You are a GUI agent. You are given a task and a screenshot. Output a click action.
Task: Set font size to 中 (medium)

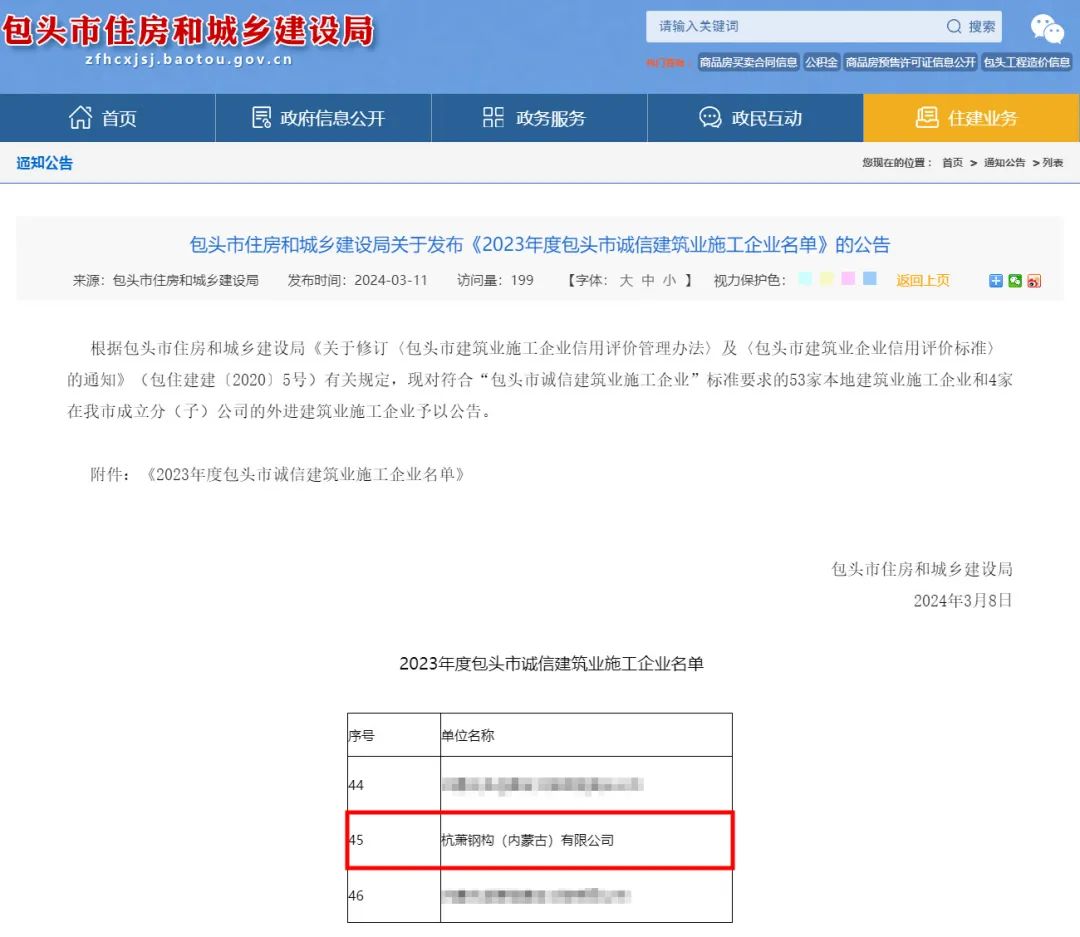tap(648, 281)
